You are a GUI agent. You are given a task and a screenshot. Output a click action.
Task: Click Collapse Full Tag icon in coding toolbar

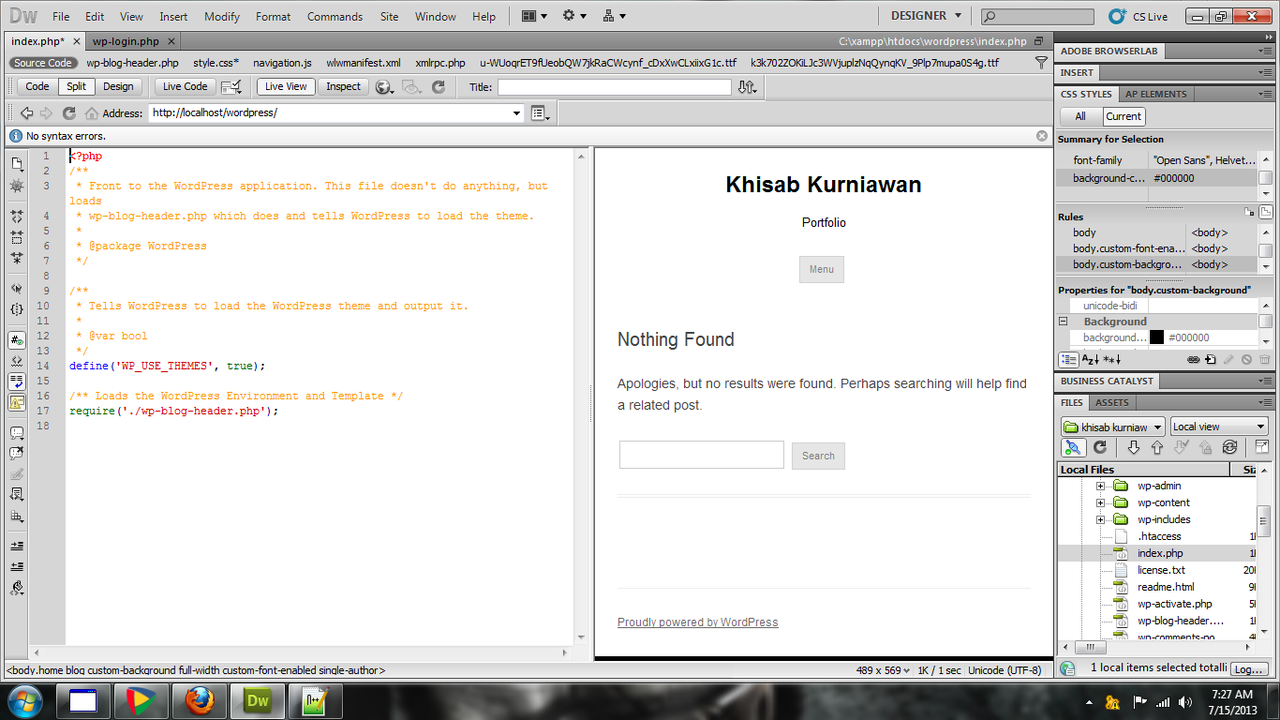[x=16, y=215]
